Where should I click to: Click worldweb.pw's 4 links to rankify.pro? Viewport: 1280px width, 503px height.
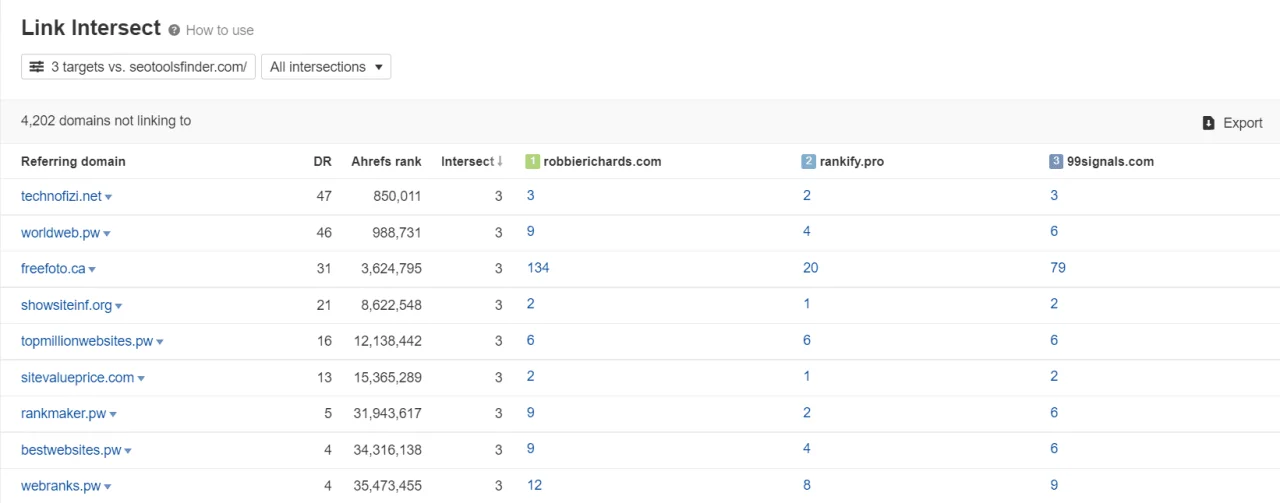[x=807, y=232]
